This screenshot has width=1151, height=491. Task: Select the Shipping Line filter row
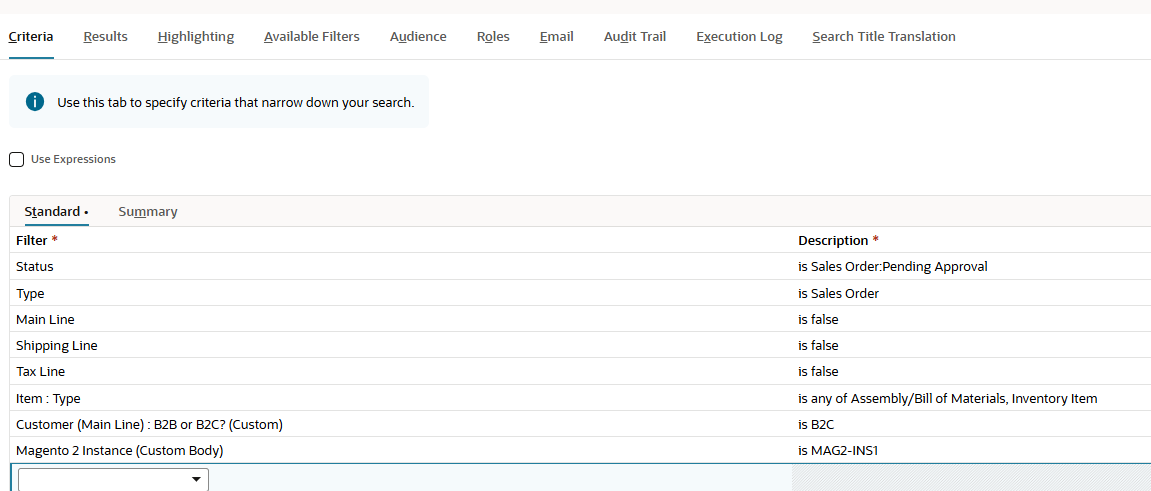click(x=580, y=345)
